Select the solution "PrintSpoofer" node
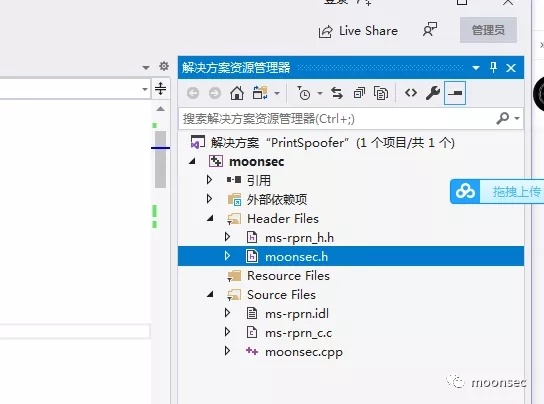544x404 pixels. 332,143
